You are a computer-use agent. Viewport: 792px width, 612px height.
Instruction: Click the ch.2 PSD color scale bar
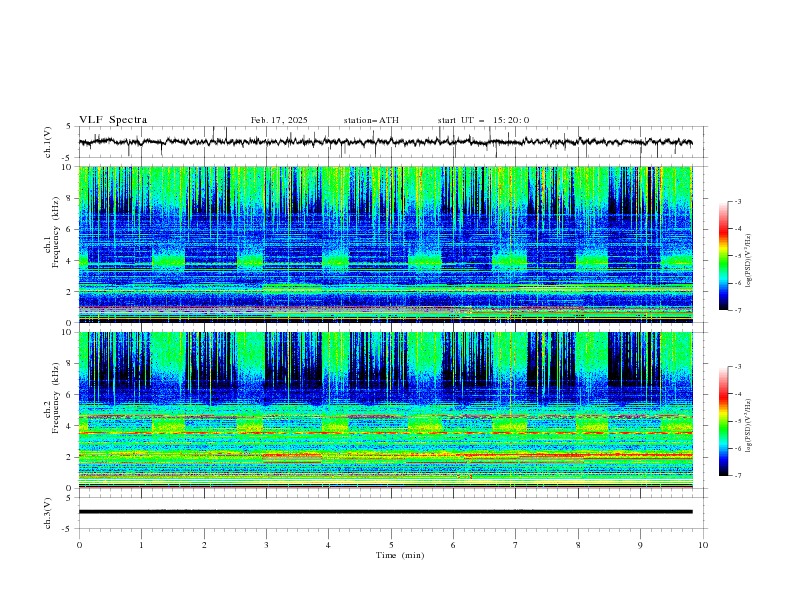point(723,421)
